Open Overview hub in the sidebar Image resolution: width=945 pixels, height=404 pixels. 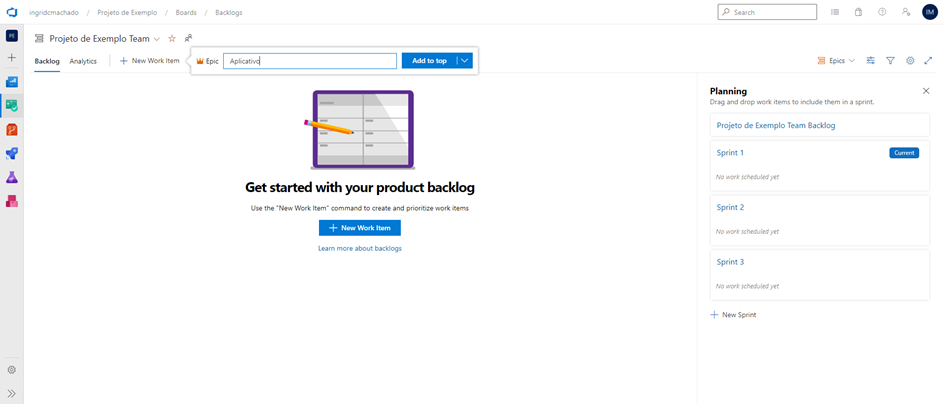point(11,81)
